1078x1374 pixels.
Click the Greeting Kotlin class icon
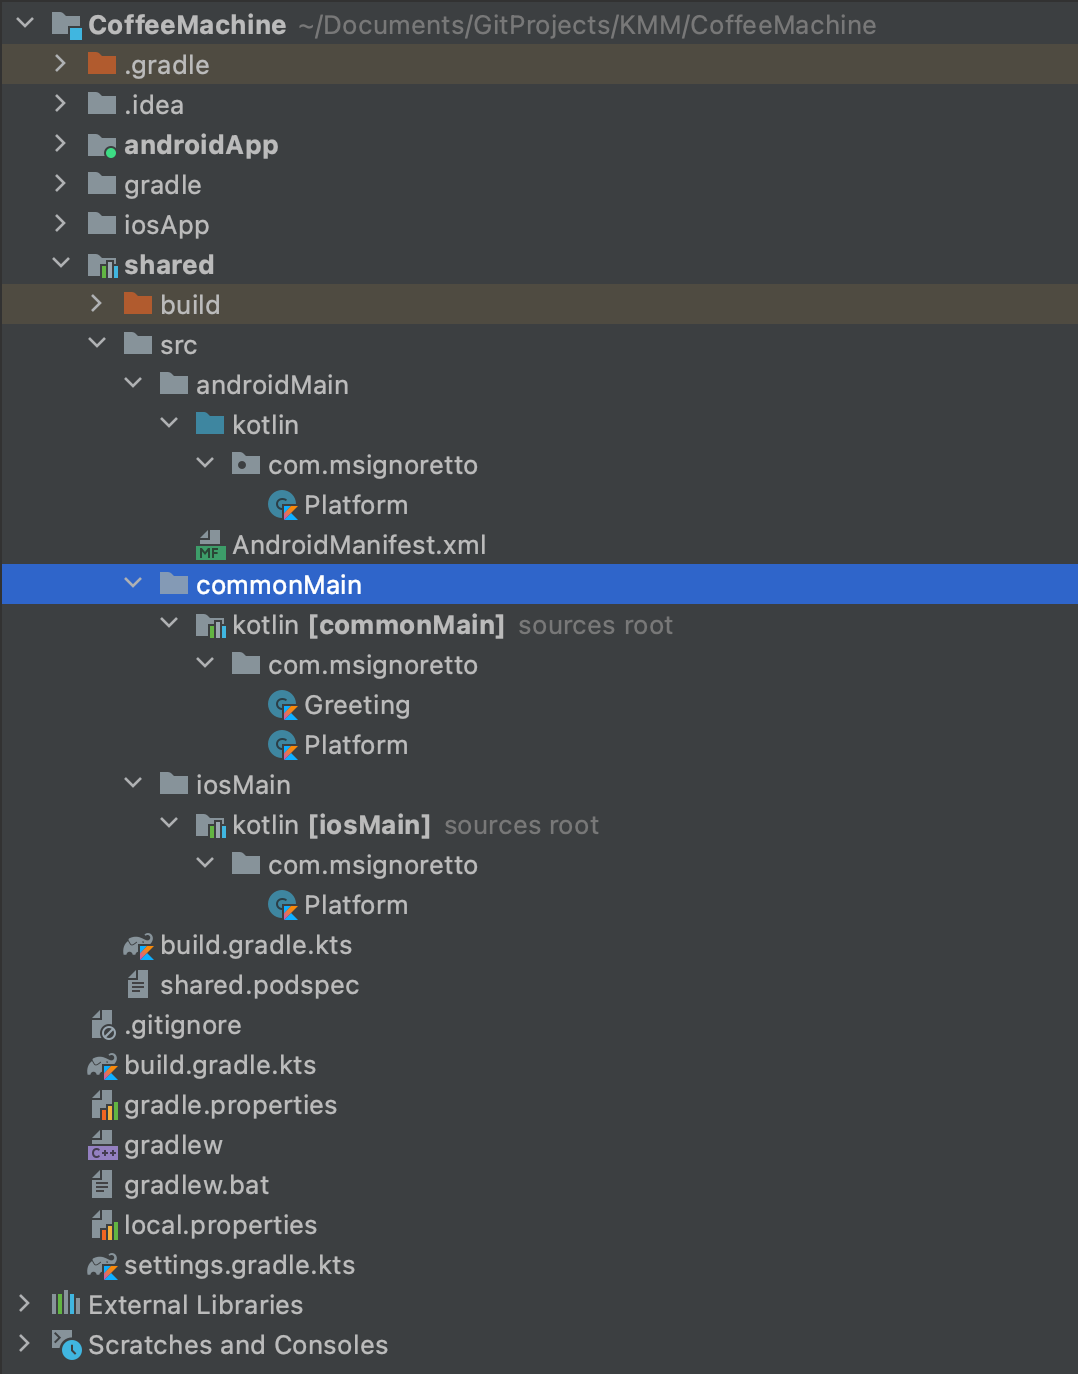pos(283,706)
